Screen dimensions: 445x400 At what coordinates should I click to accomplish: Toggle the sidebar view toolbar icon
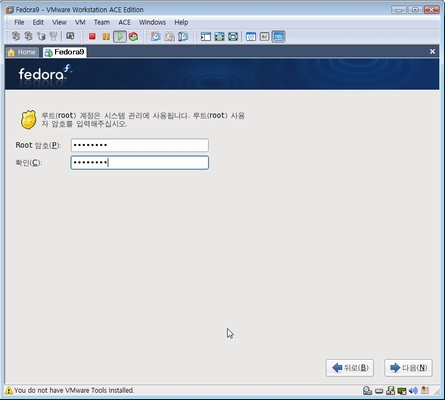[206, 36]
